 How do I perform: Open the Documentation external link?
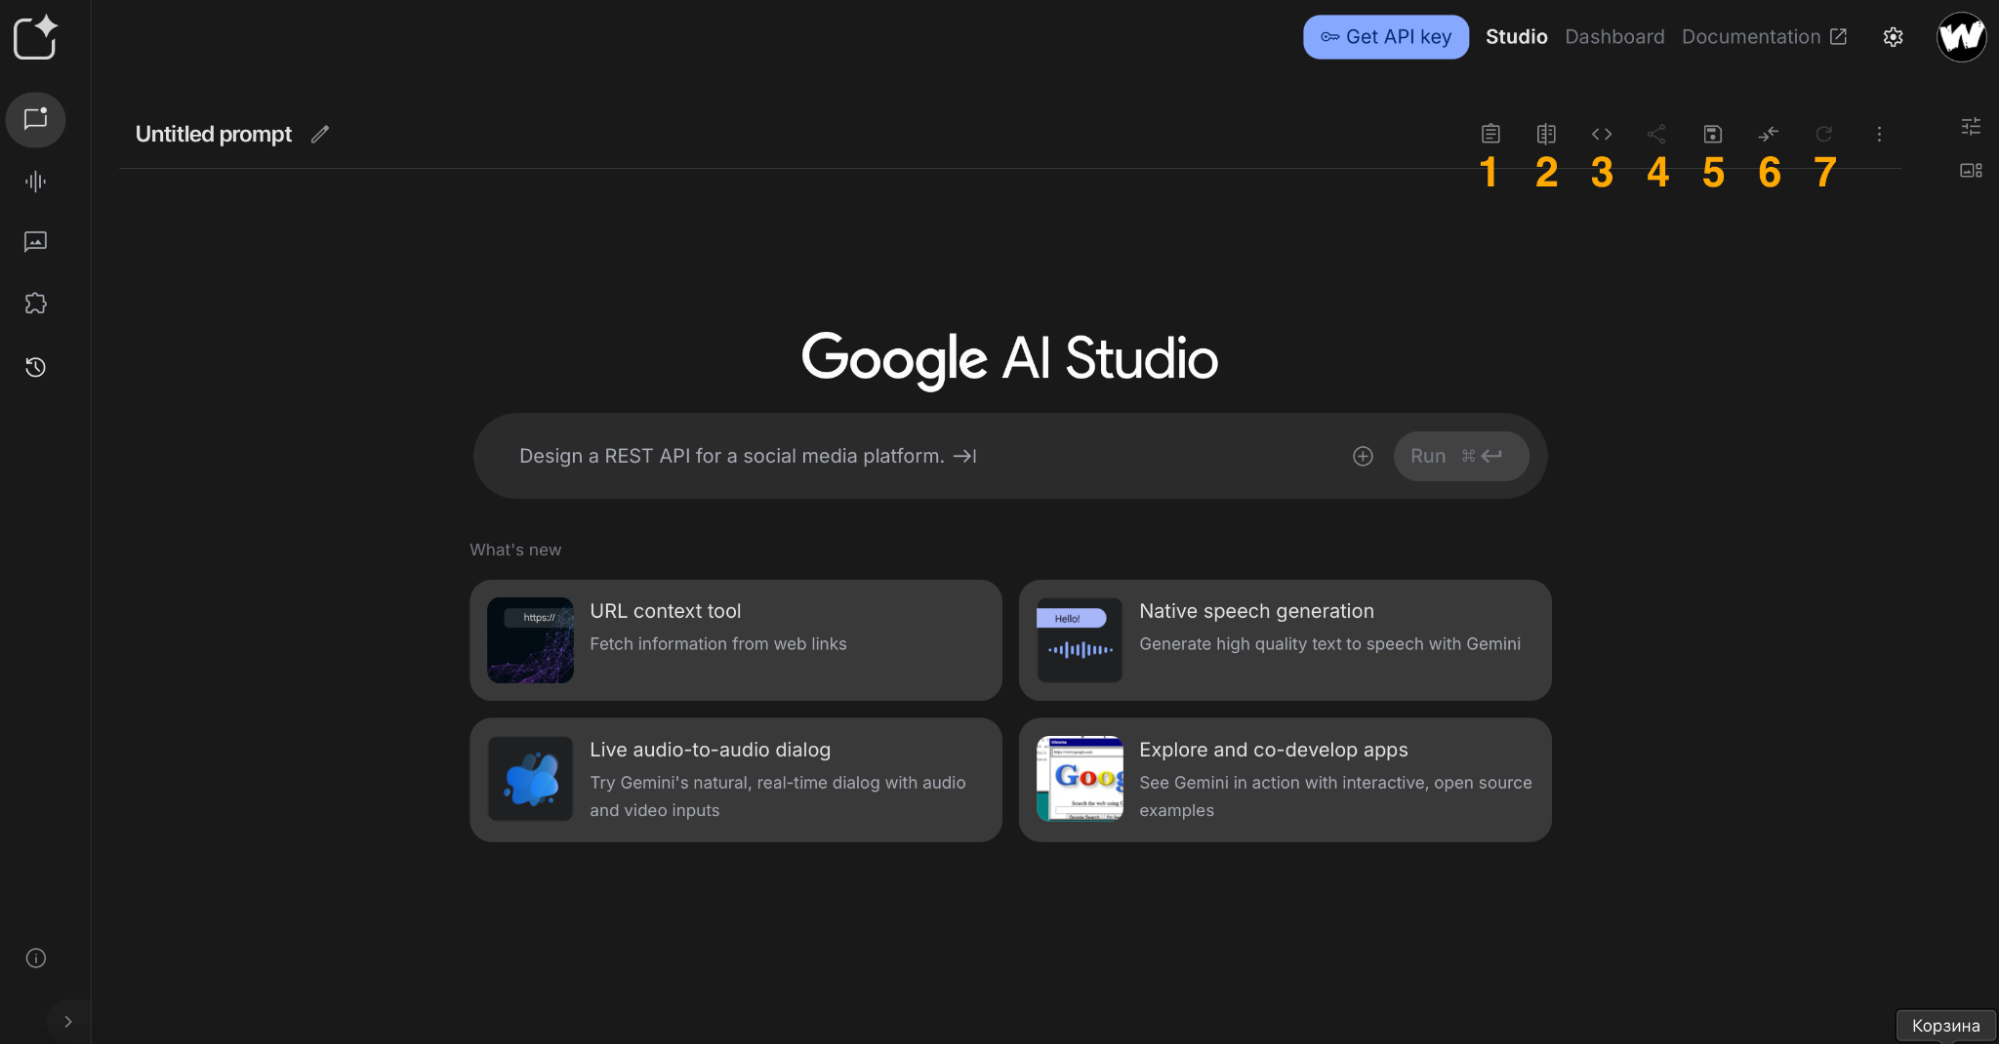(1764, 37)
